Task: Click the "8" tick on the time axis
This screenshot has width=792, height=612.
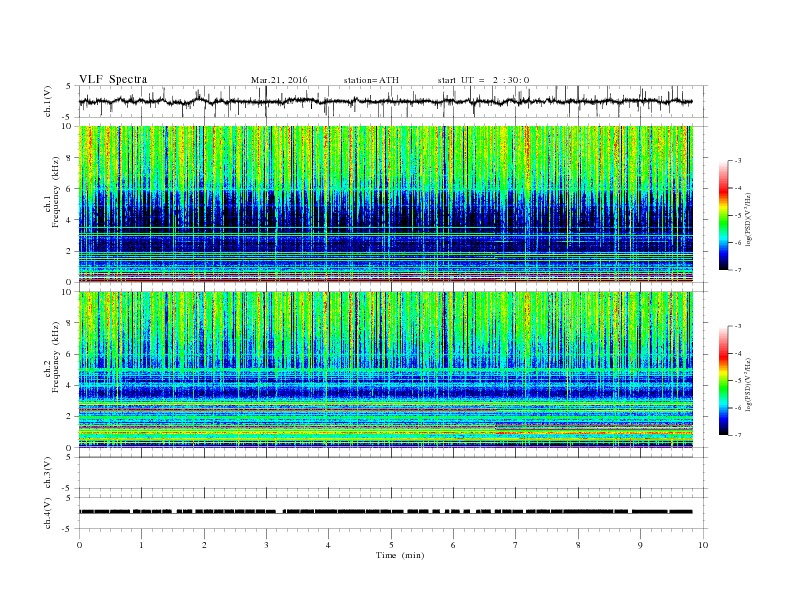Action: click(x=578, y=545)
